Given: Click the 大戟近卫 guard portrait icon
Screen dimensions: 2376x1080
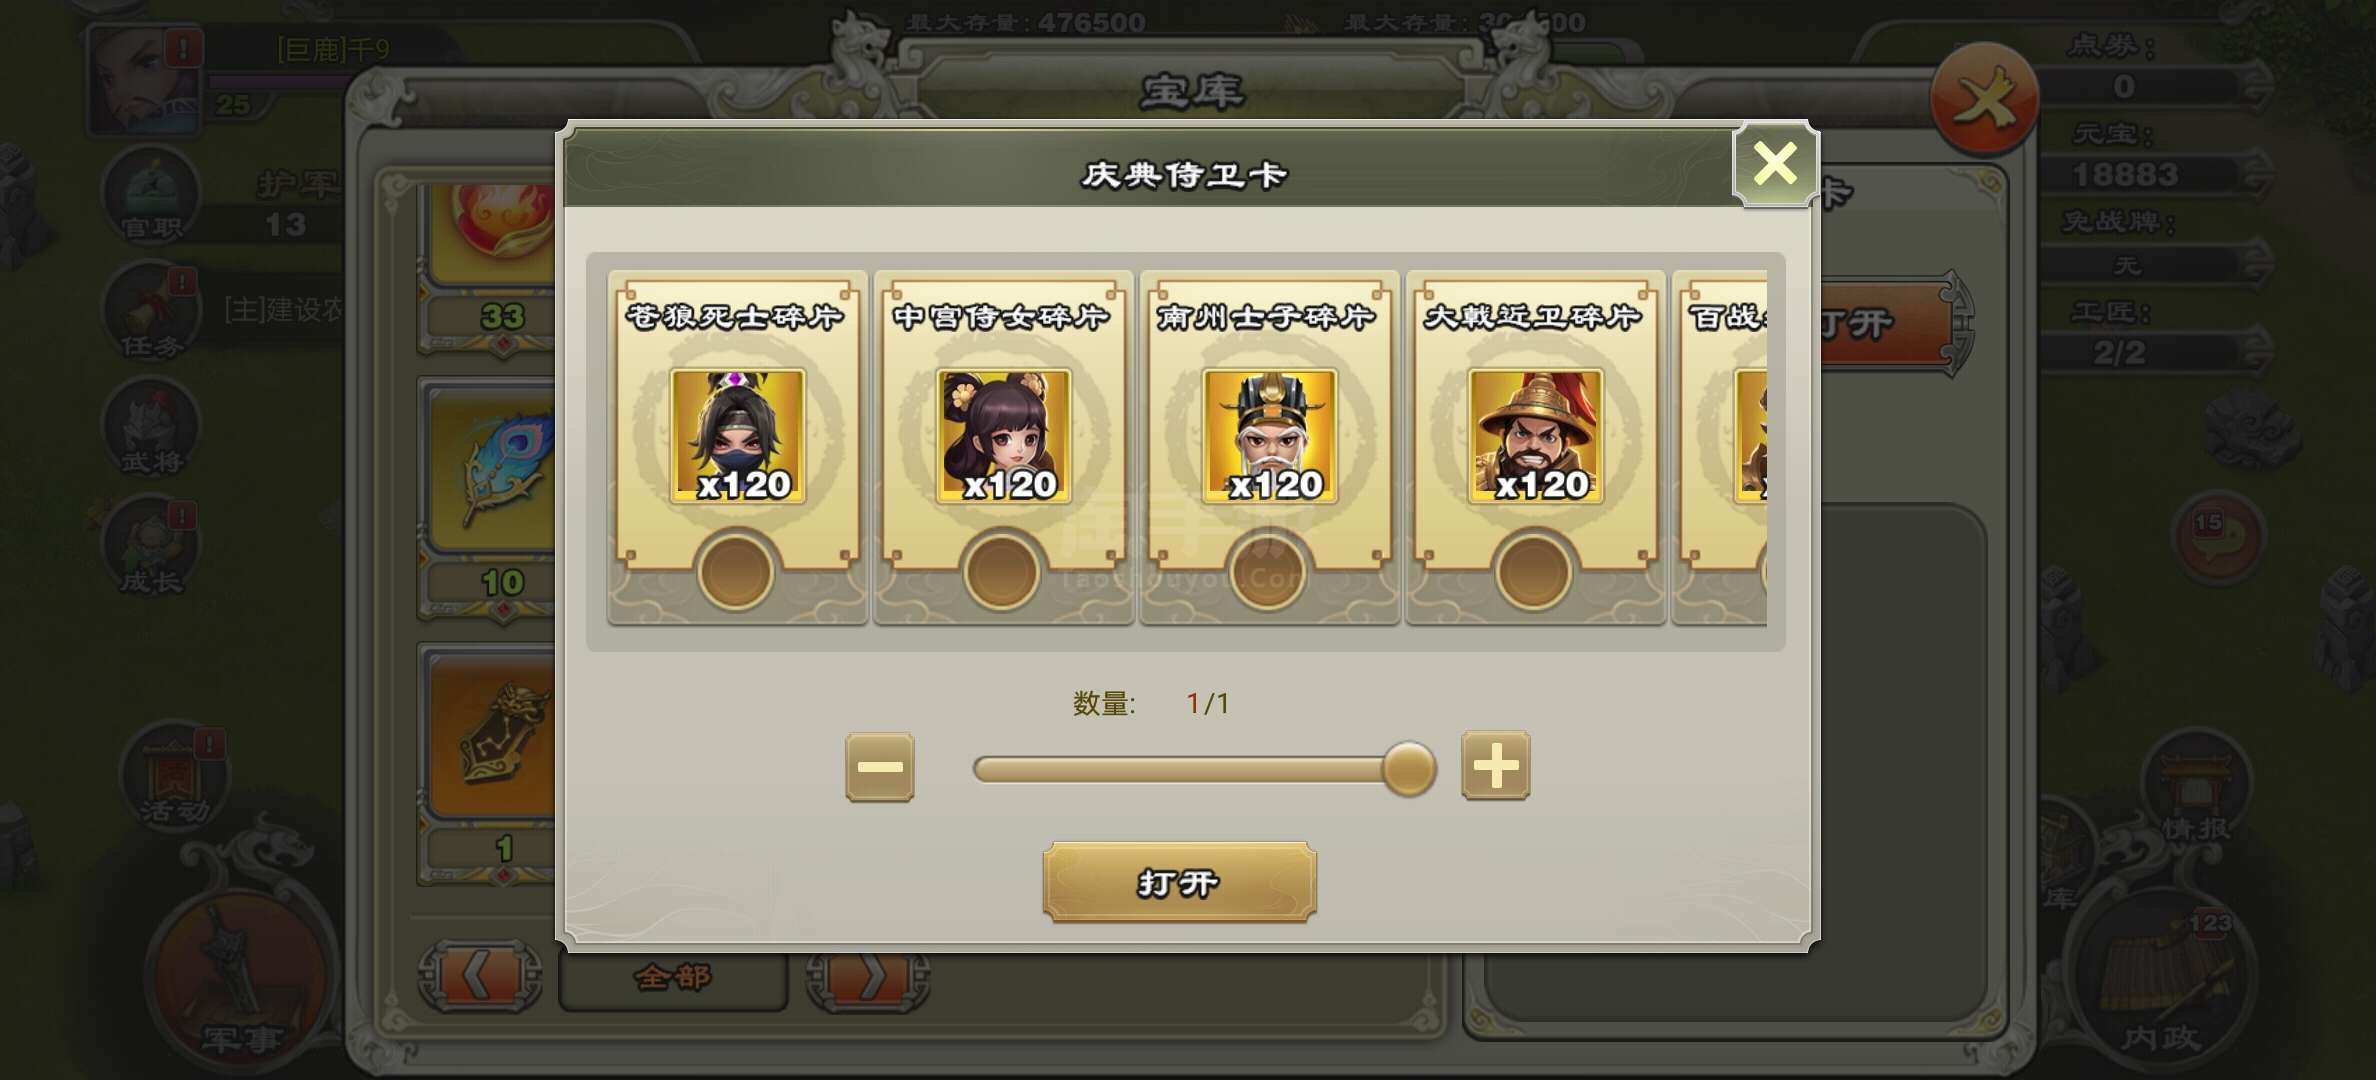Looking at the screenshot, I should [1535, 436].
